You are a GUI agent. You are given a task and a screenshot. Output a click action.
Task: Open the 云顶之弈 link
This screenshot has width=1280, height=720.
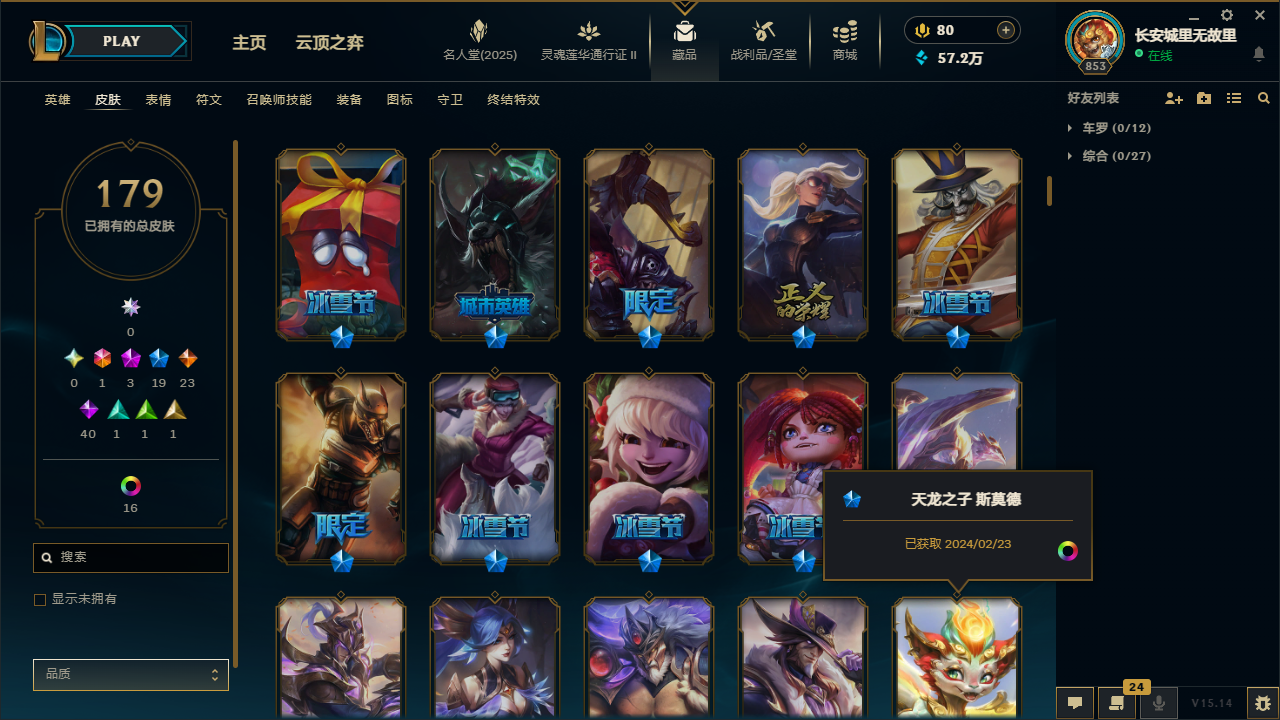(x=329, y=43)
